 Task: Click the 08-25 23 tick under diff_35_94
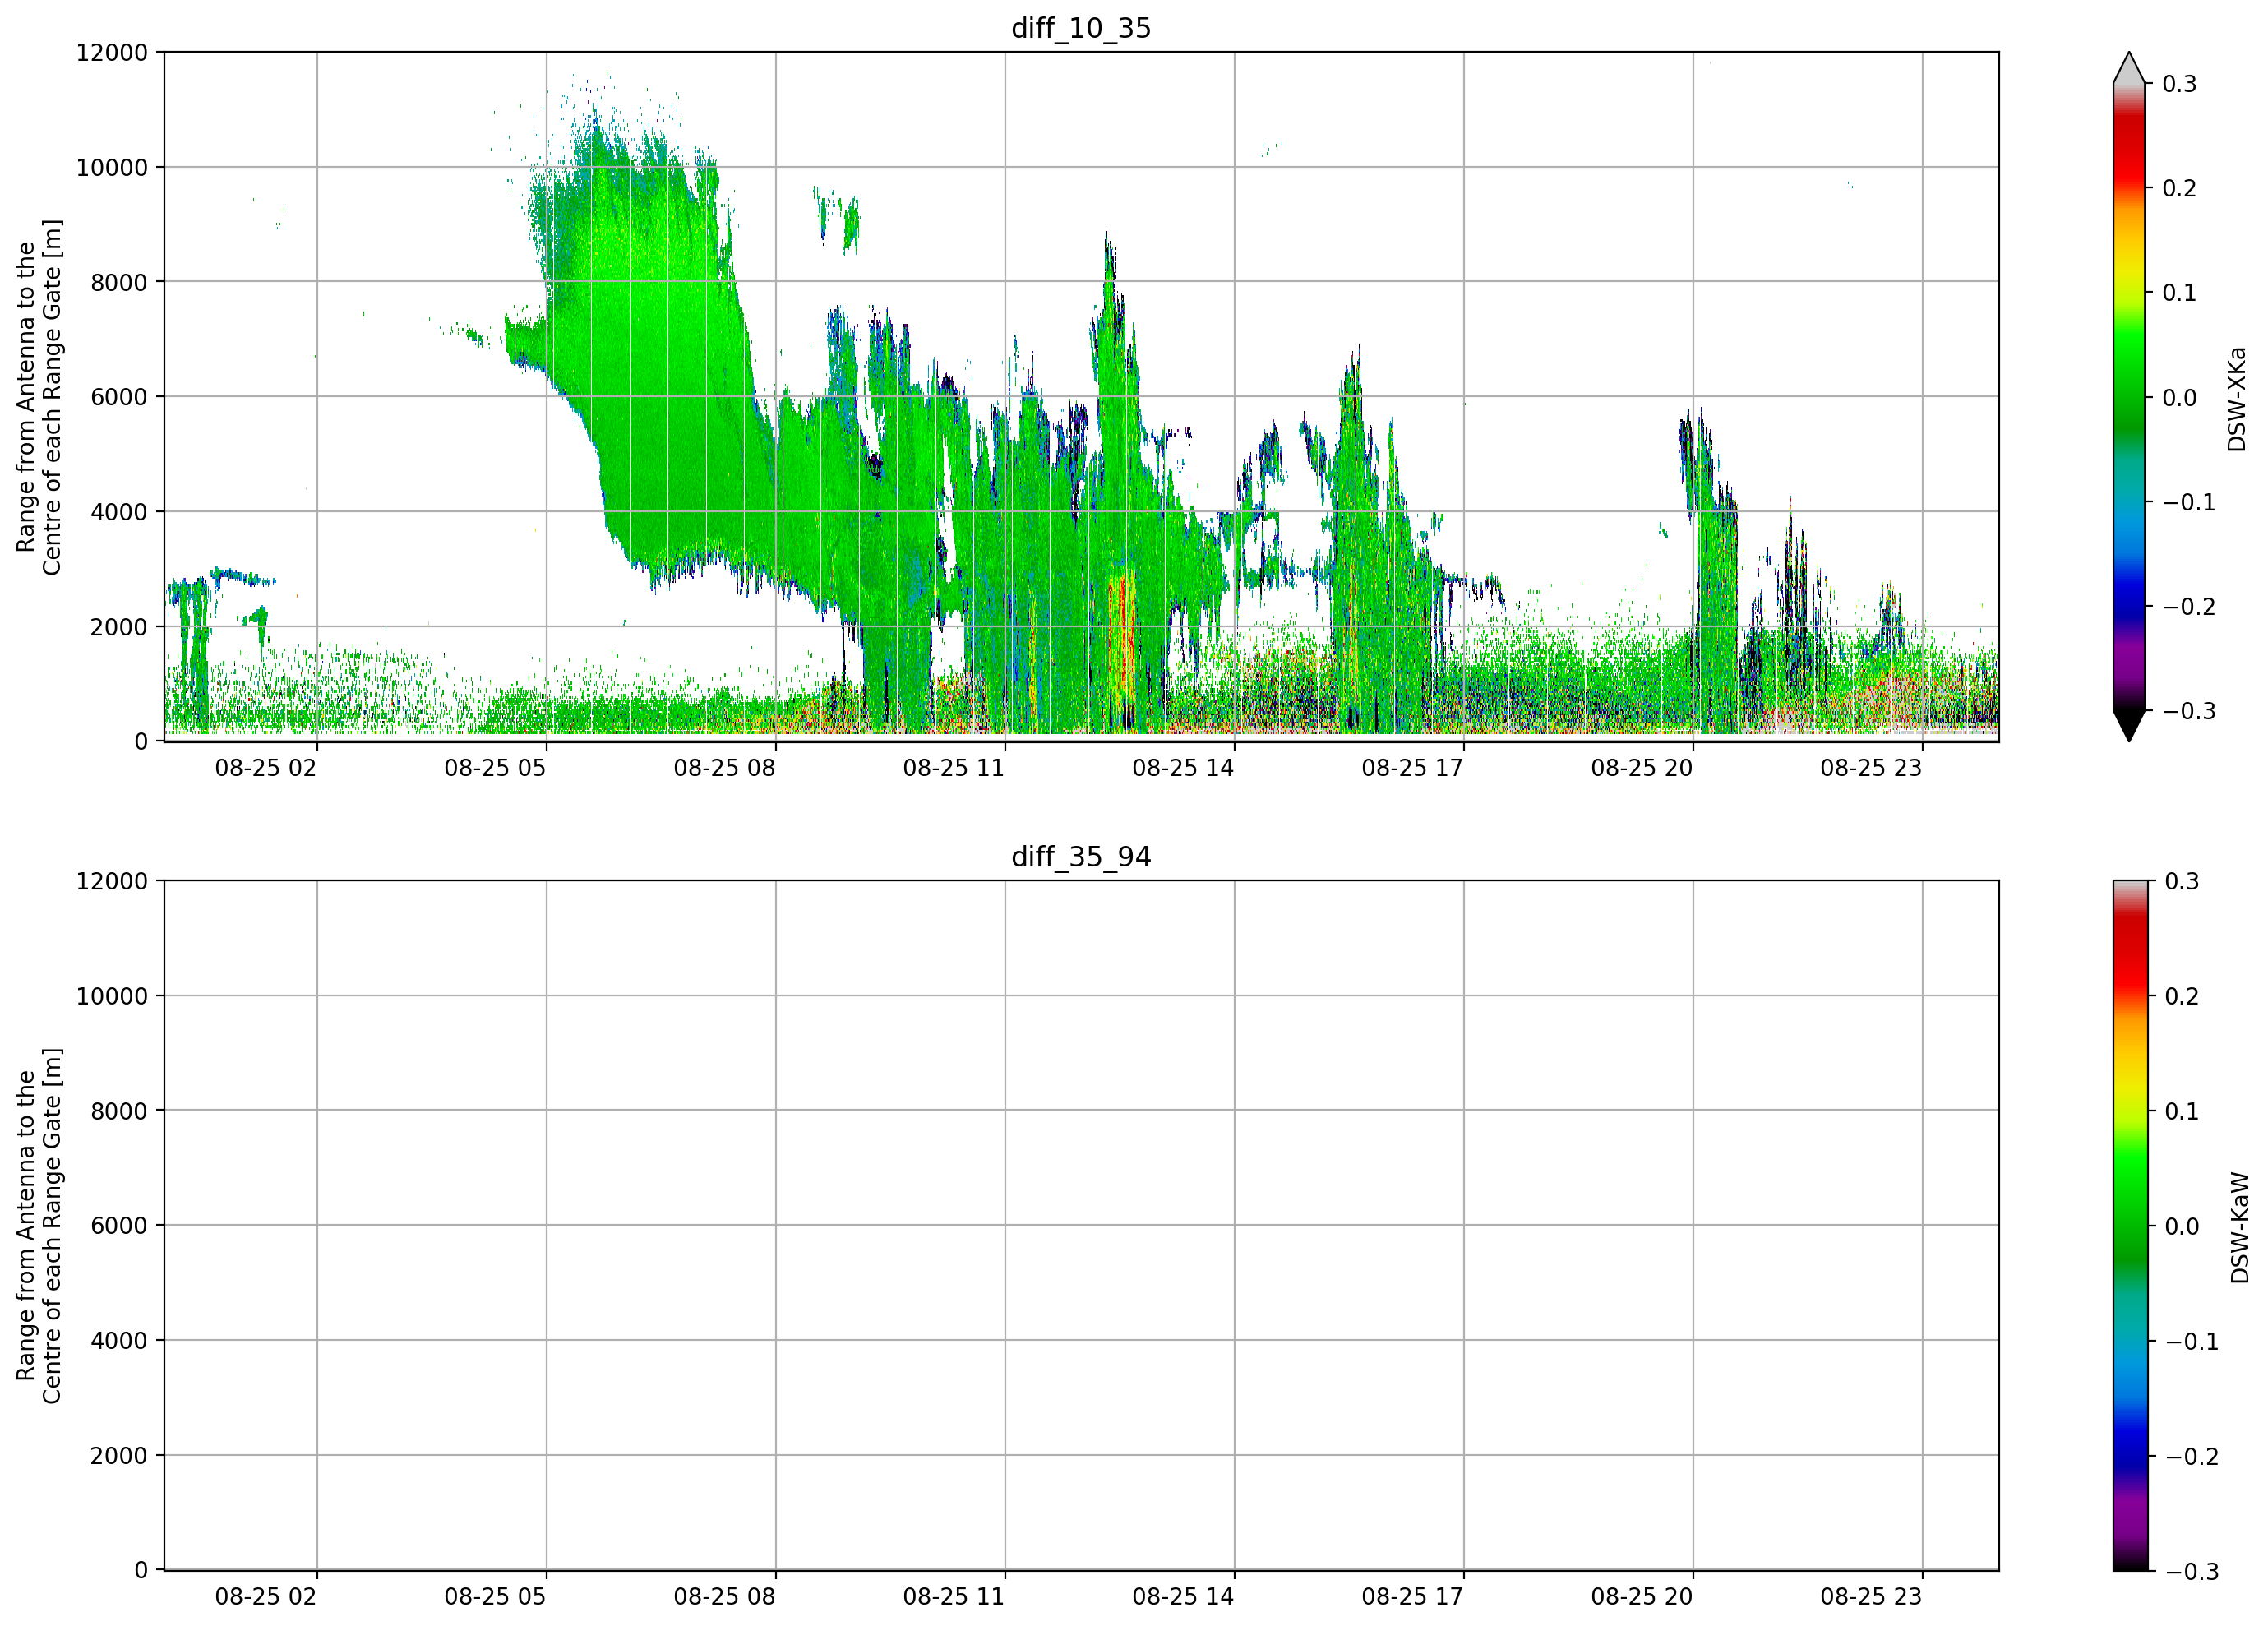coord(1871,1597)
